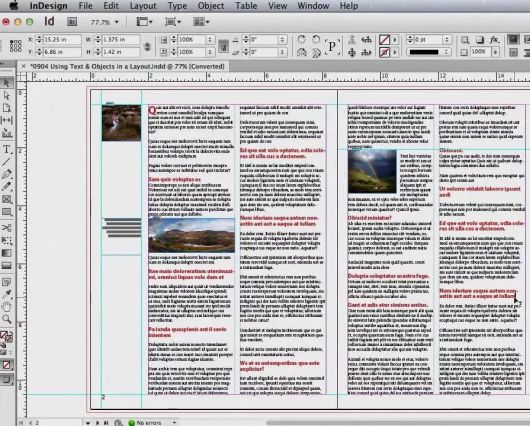
Task: Expand the stroke color flyout arrow
Action: pyautogui.click(x=395, y=52)
